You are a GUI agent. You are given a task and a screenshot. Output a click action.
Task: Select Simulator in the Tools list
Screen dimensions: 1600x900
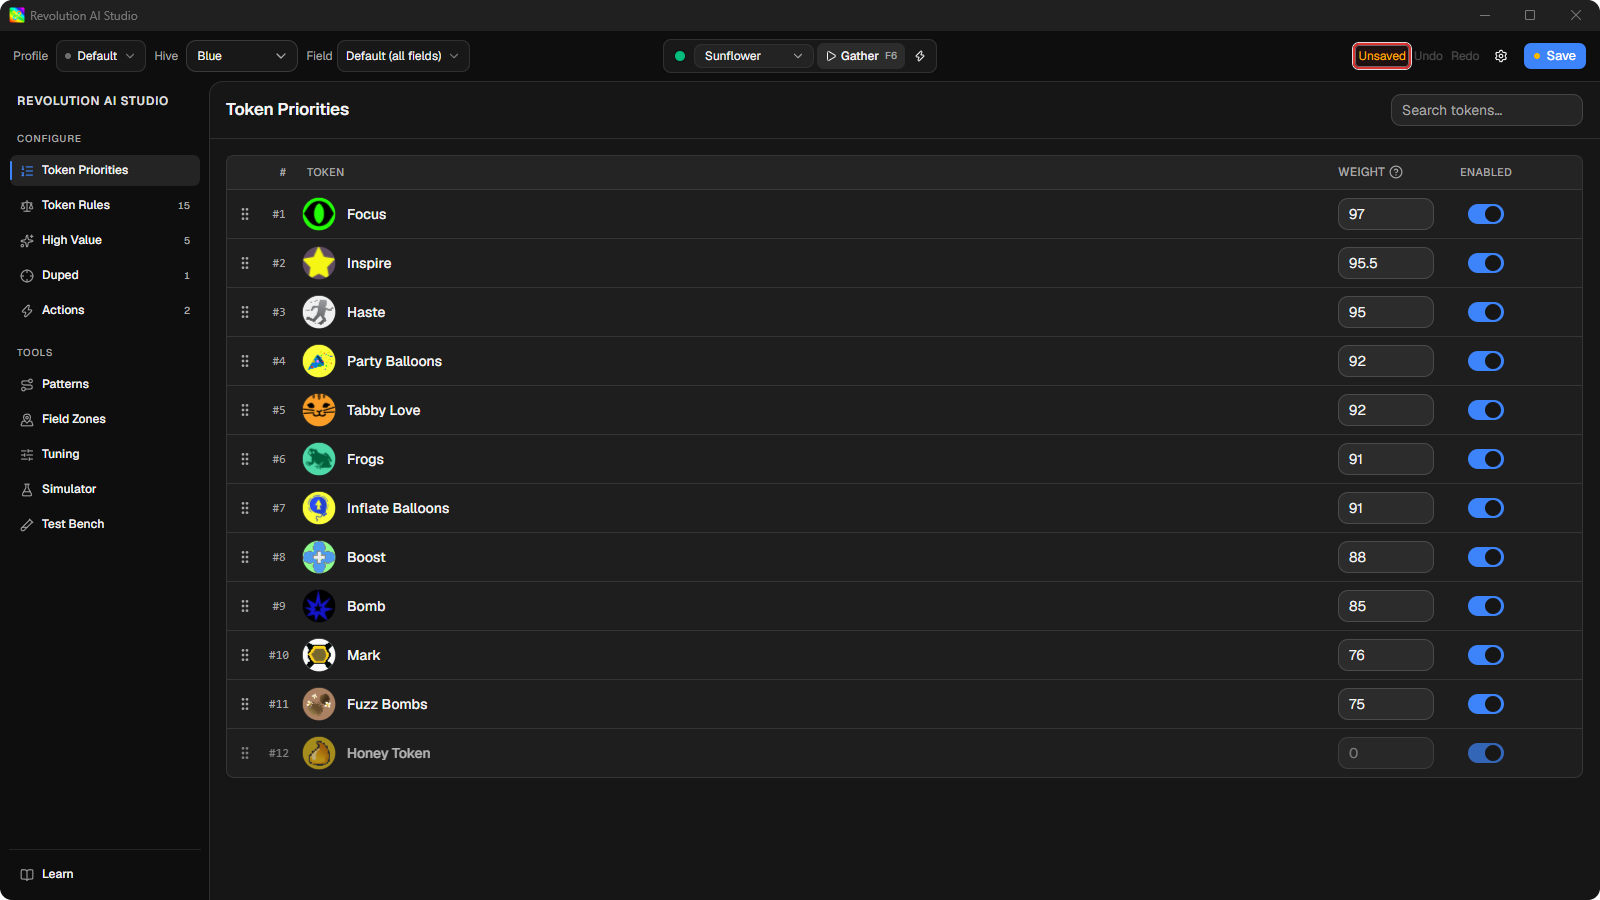point(105,489)
